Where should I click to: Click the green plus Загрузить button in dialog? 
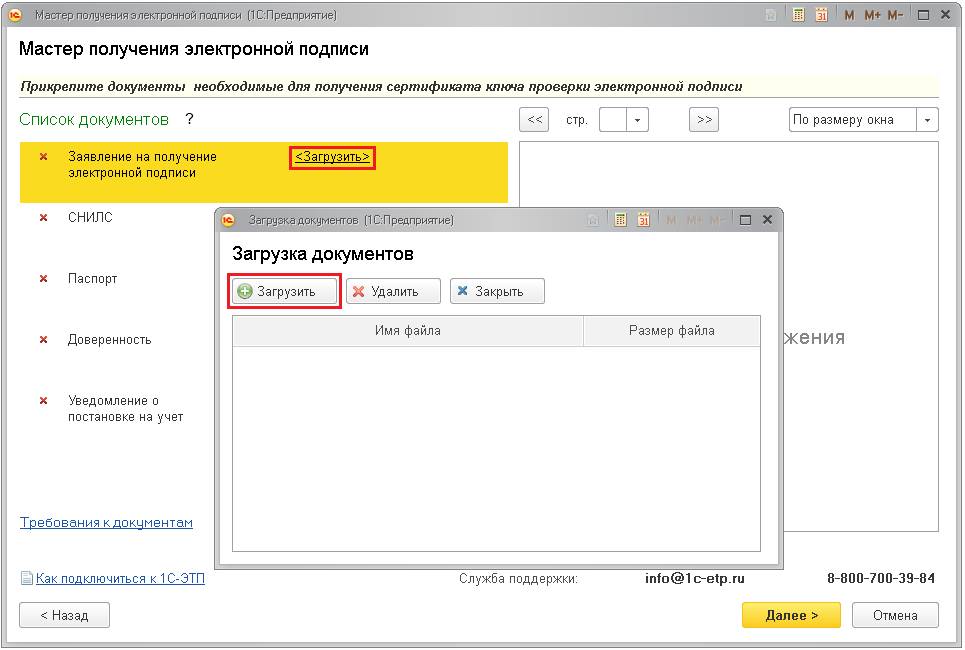(285, 291)
